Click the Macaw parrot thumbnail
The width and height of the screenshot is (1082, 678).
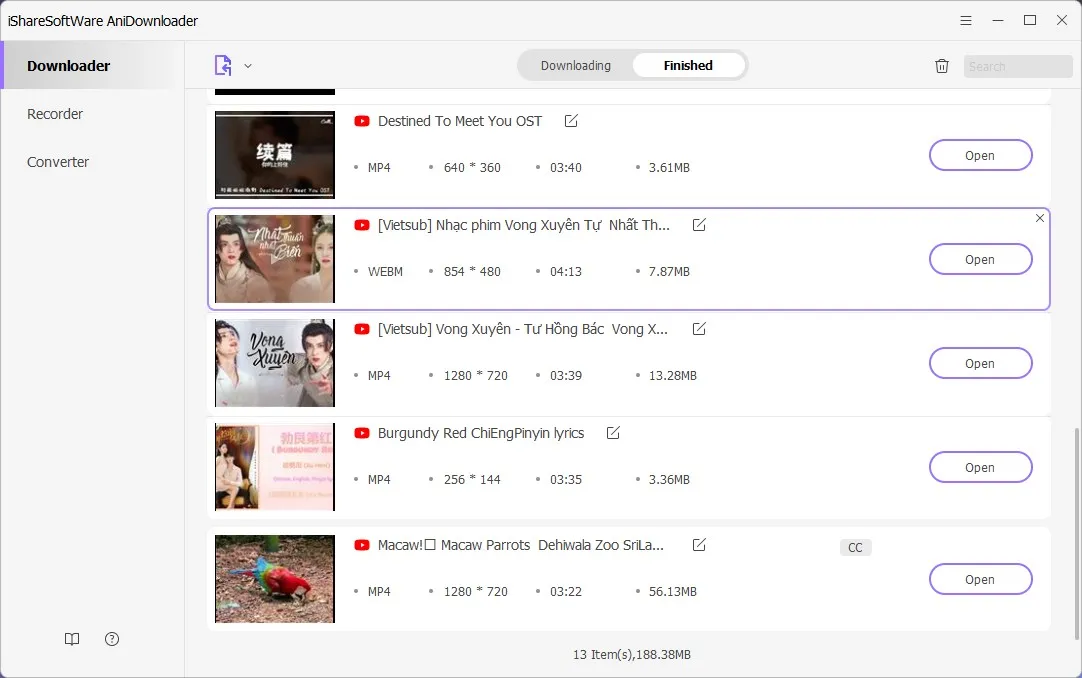(275, 579)
